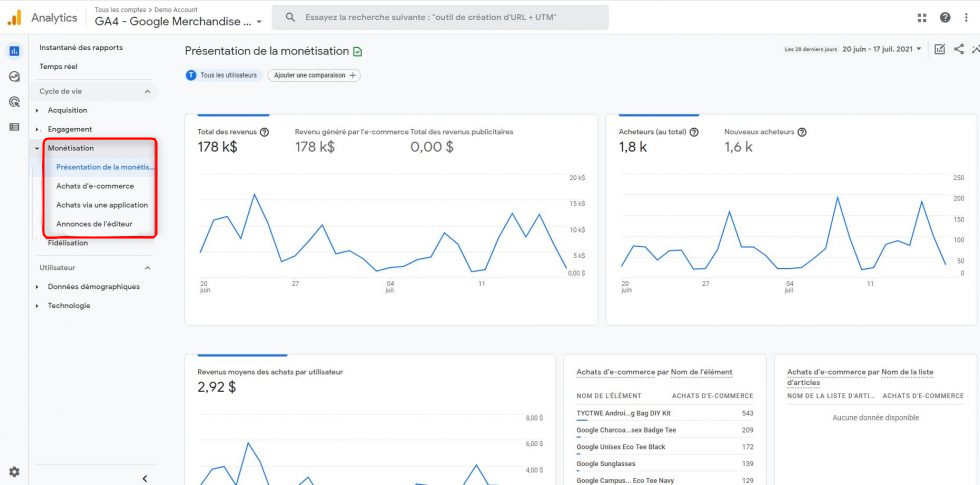Collapse the Monétisation tree item

[38, 149]
